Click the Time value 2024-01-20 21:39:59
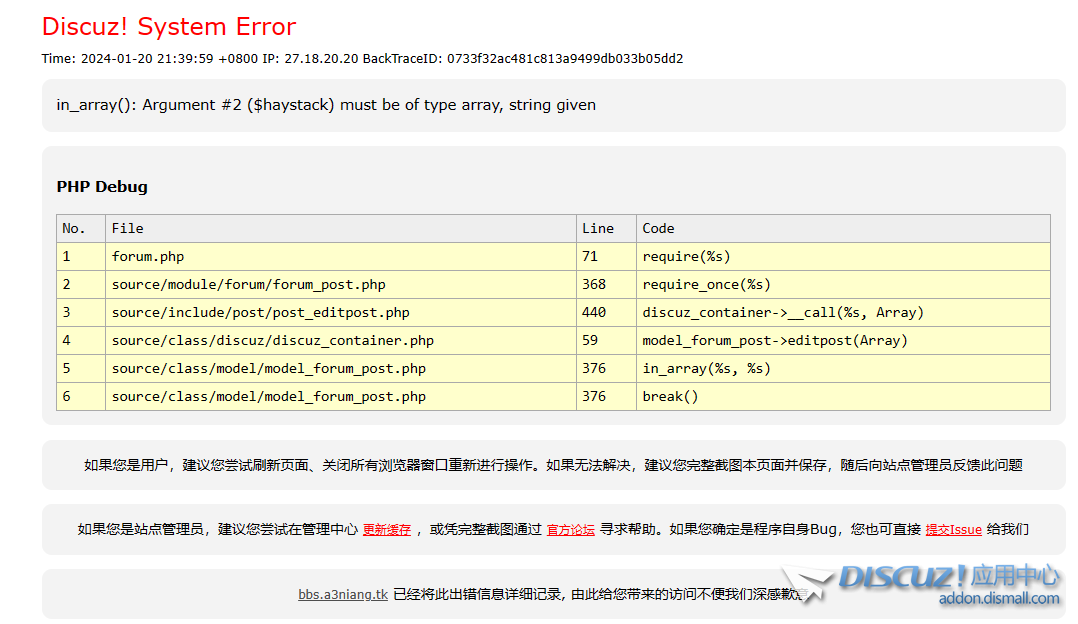The image size is (1078, 624). point(147,58)
